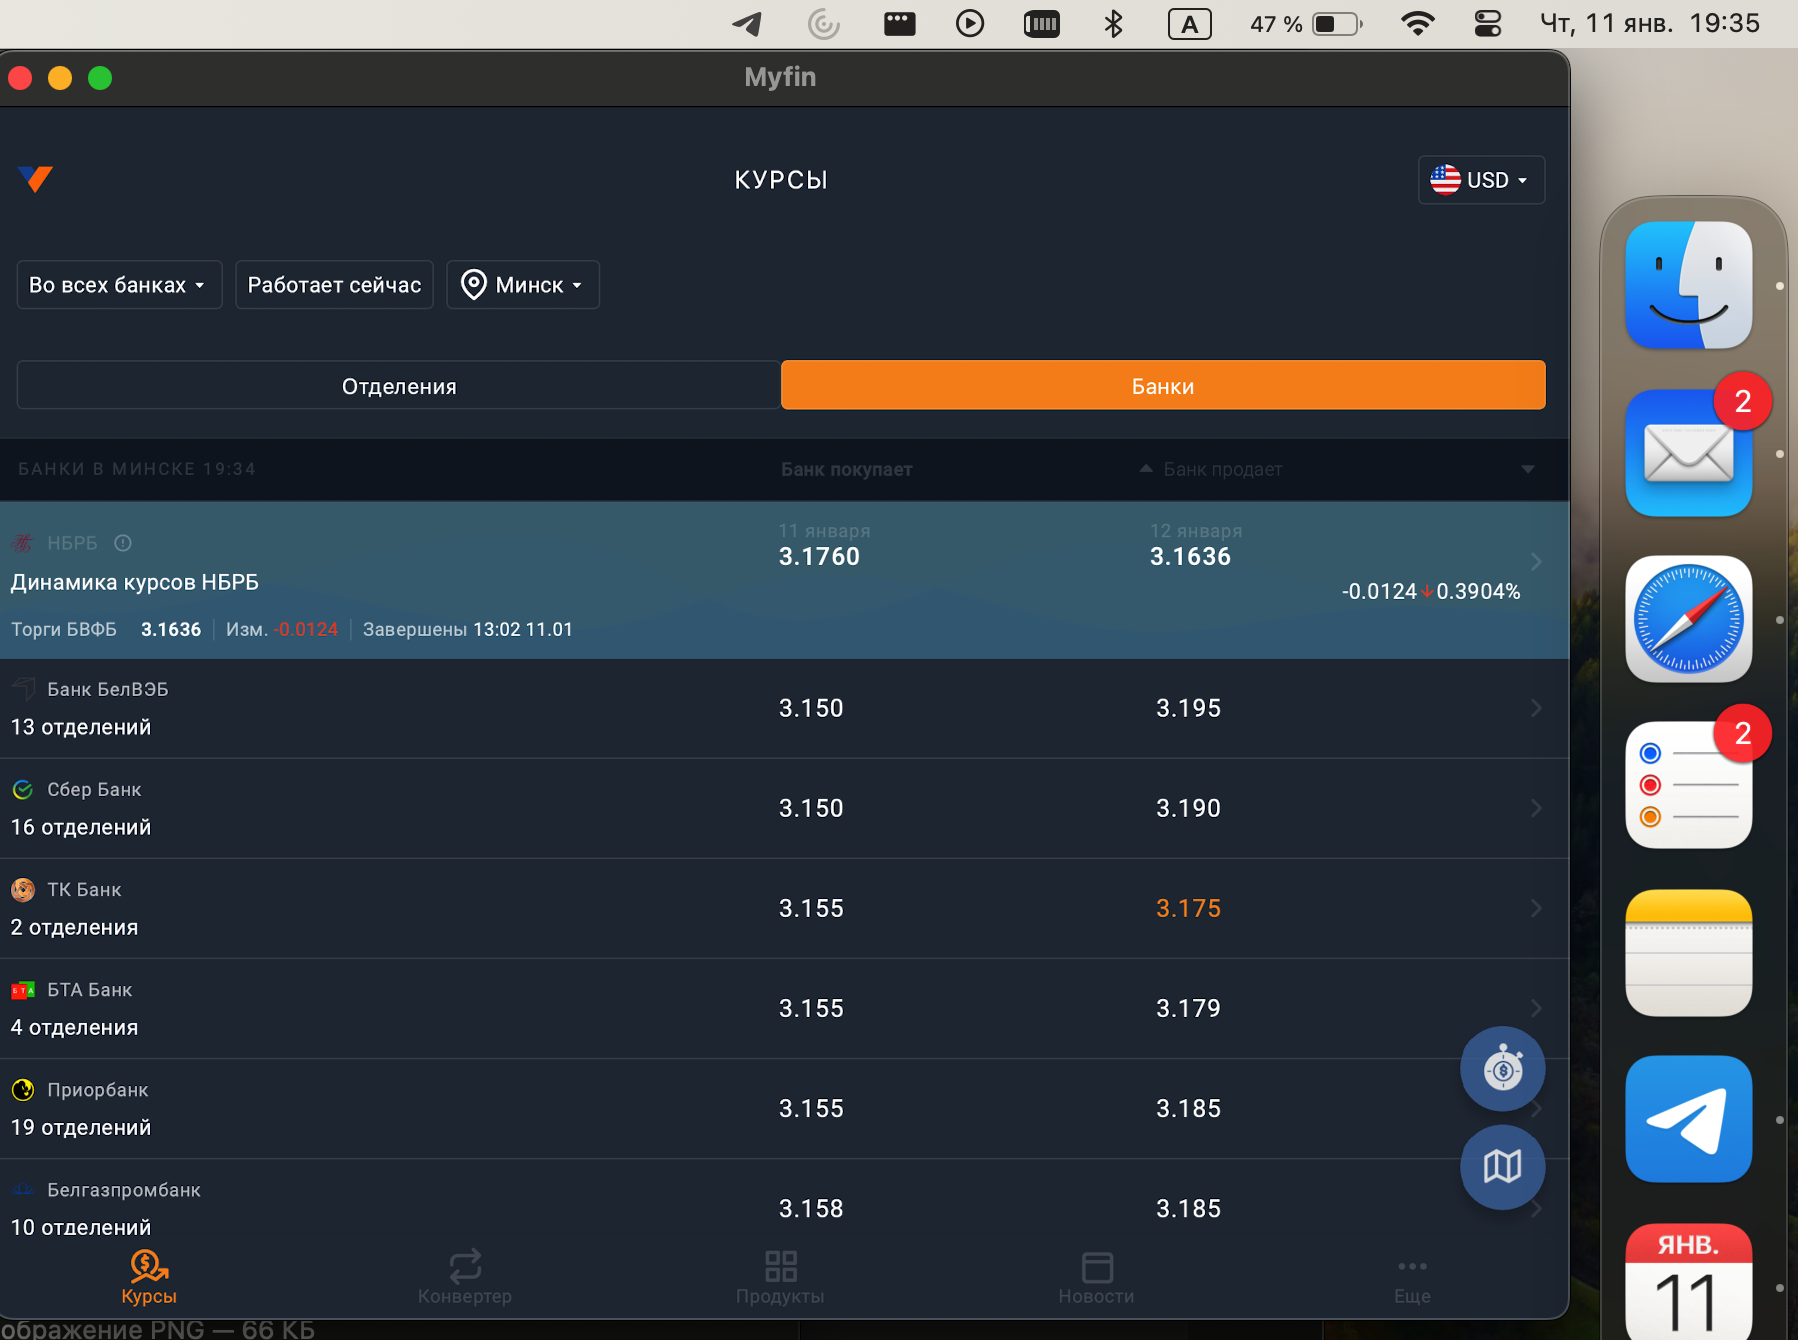Click the memory chip icon in menu bar
Viewport: 1798px width, 1340px height.
[1042, 23]
